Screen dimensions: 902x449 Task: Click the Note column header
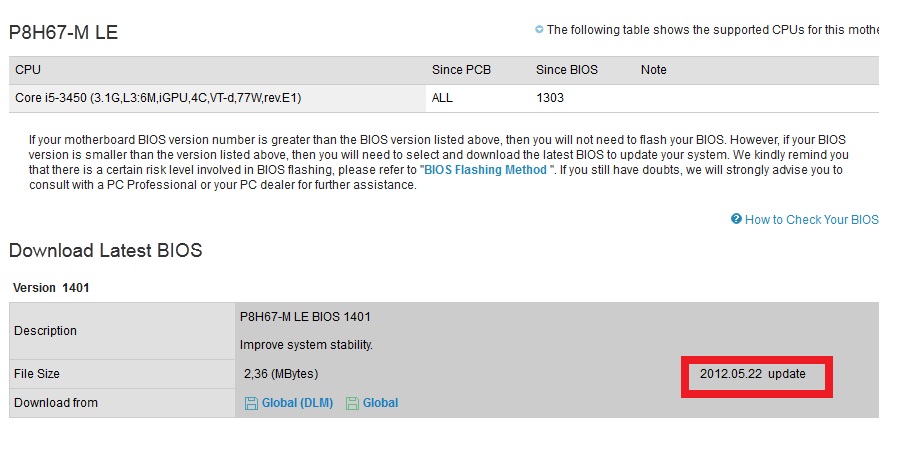653,70
